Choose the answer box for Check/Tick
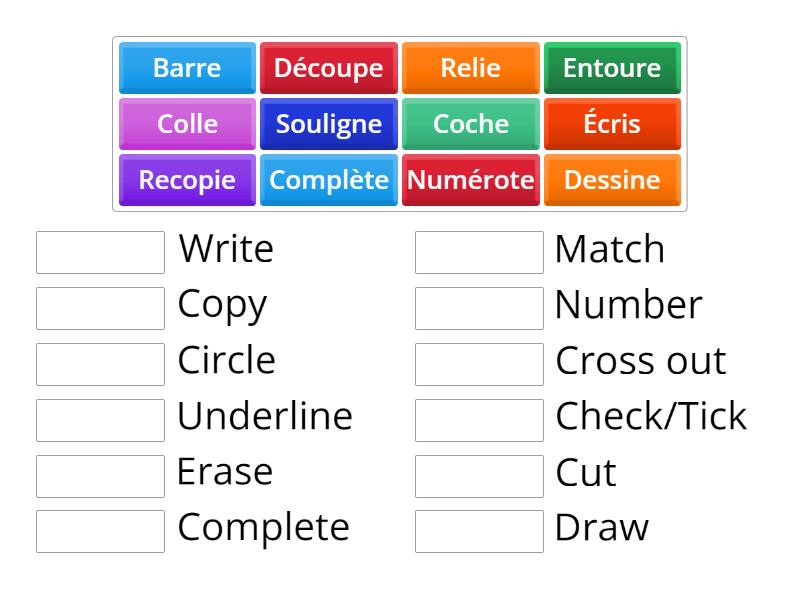Image resolution: width=800 pixels, height=600 pixels. [479, 418]
